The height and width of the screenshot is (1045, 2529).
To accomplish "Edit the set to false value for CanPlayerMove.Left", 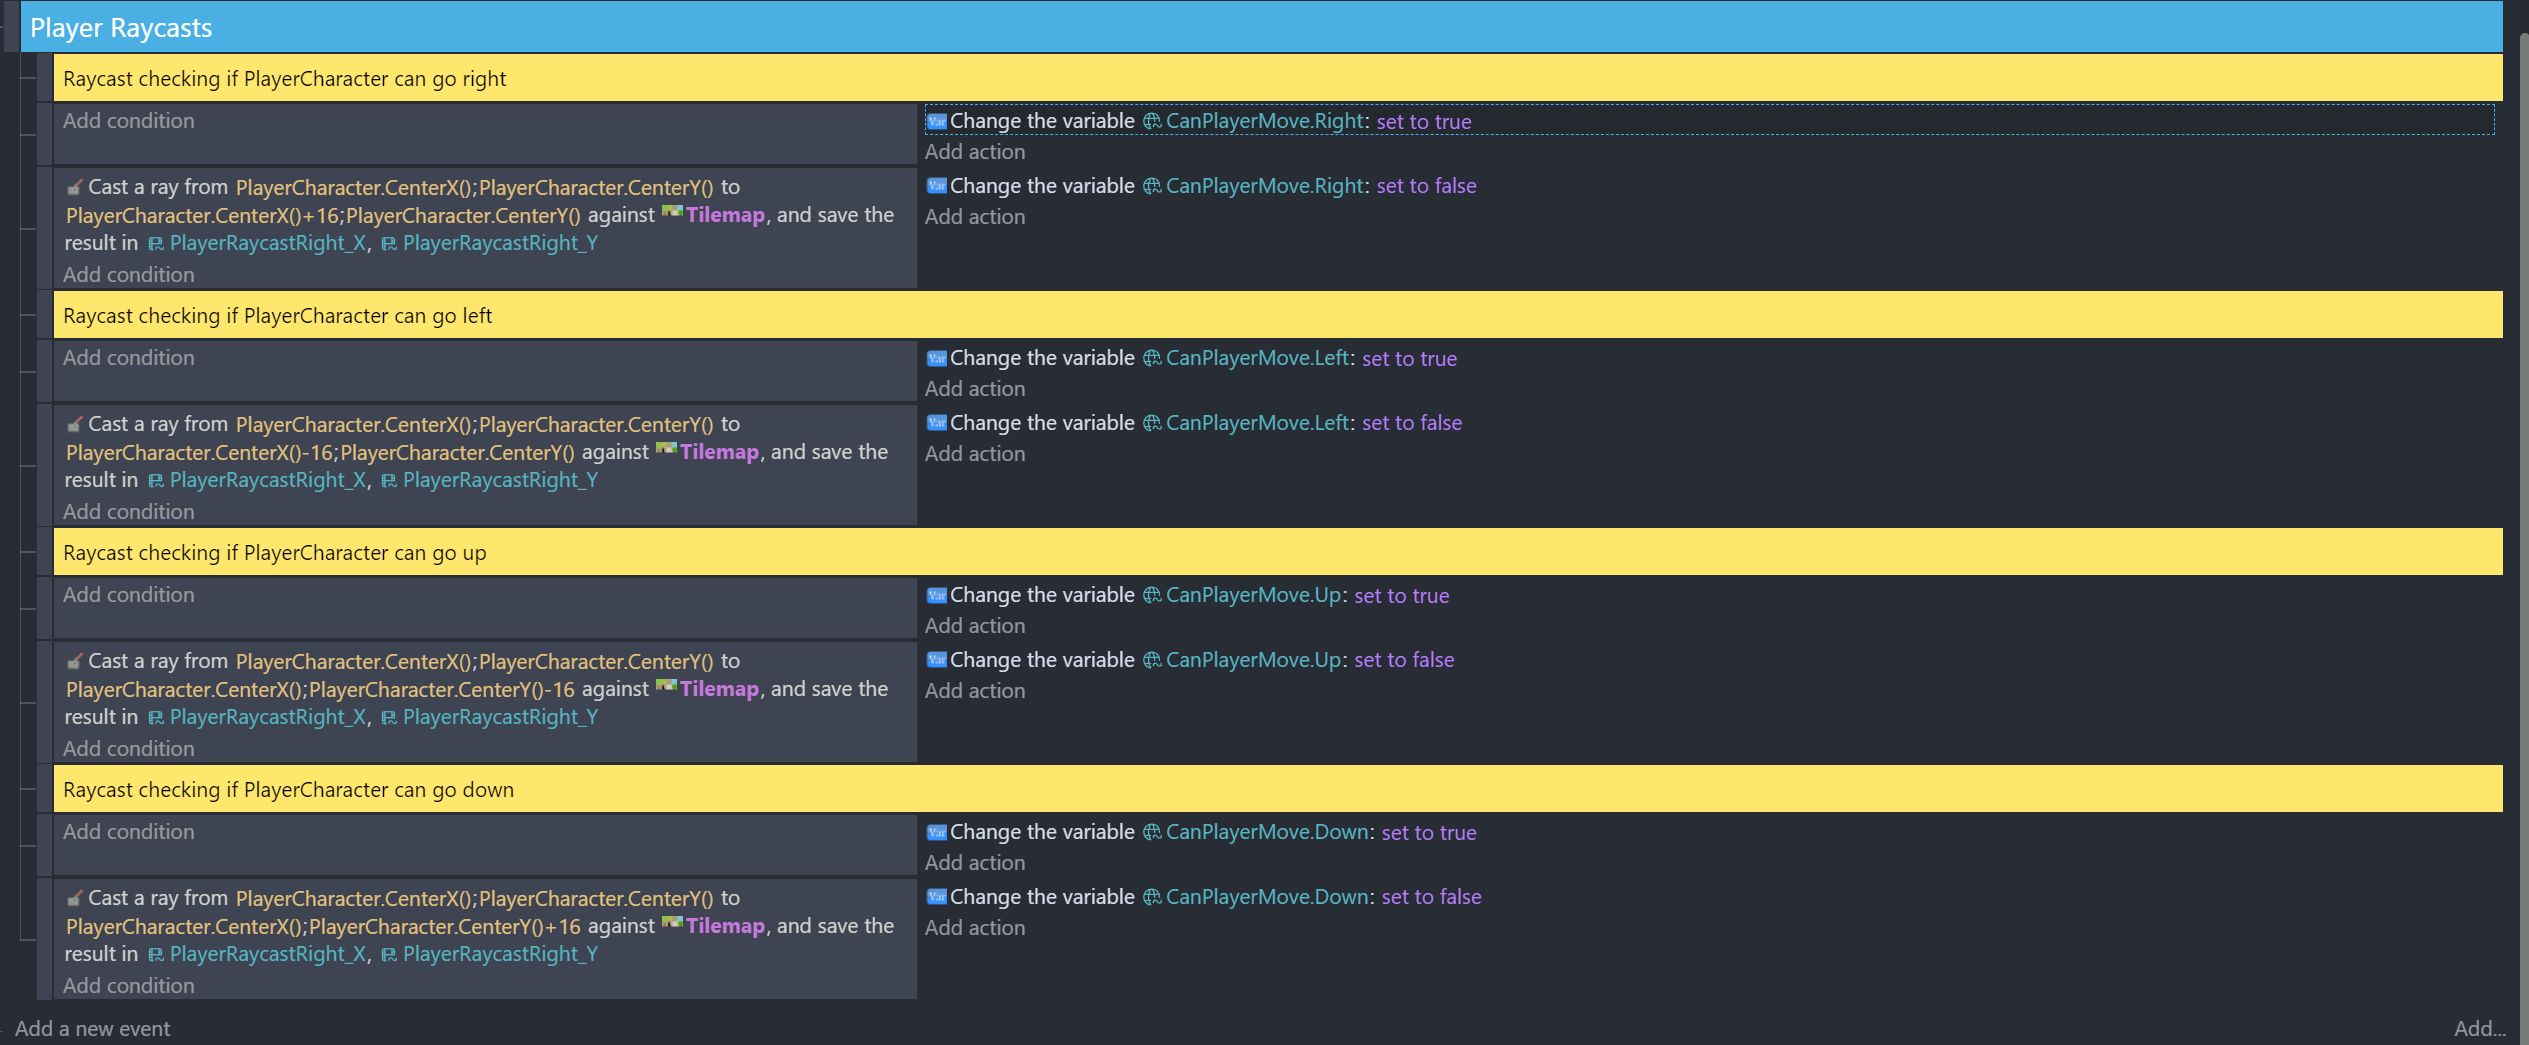I will 1411,423.
